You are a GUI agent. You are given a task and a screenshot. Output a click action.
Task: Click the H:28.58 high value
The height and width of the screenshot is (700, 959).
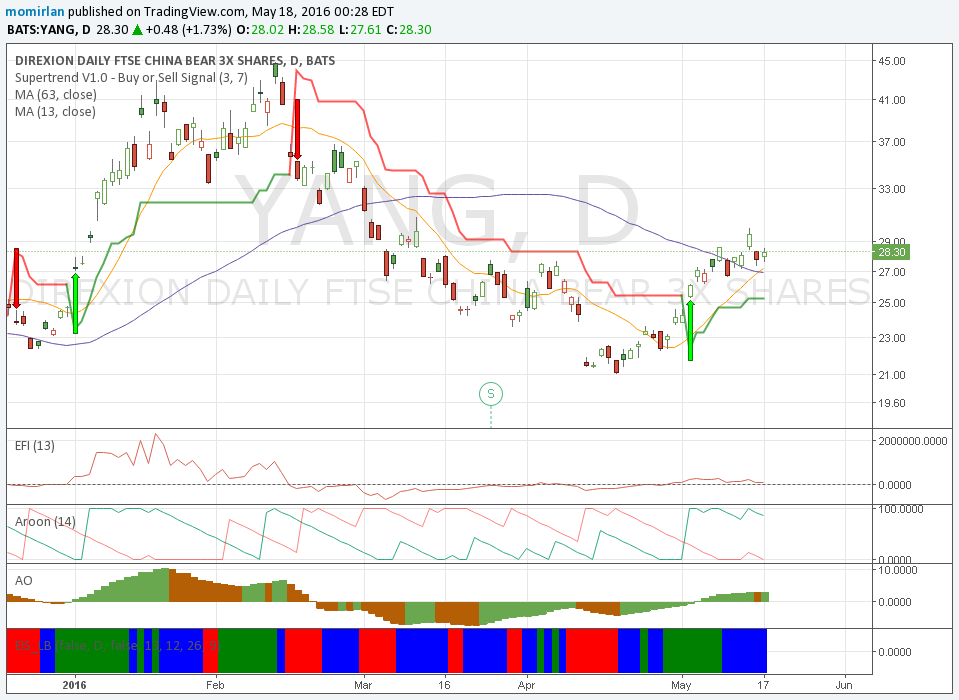pos(311,30)
